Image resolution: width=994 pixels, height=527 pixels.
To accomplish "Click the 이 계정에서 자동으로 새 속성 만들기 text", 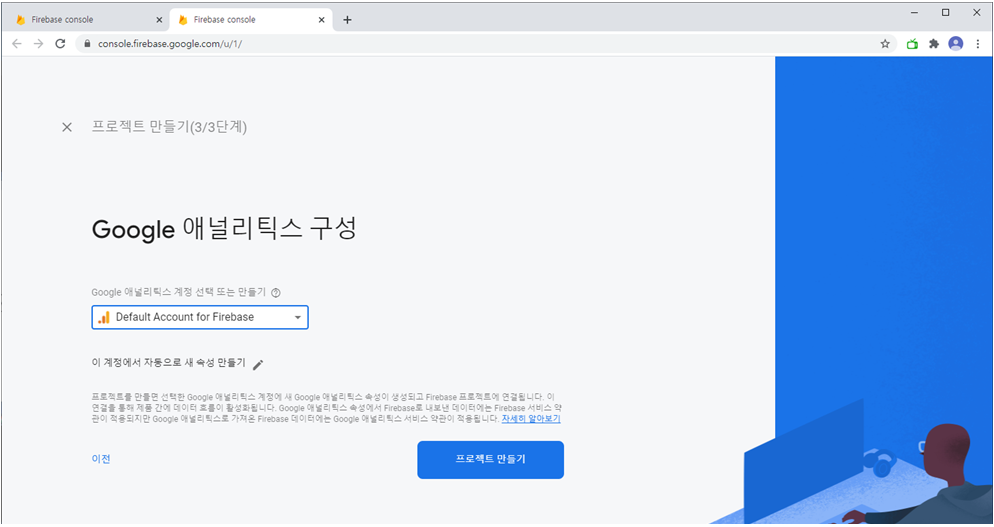I will click(169, 363).
